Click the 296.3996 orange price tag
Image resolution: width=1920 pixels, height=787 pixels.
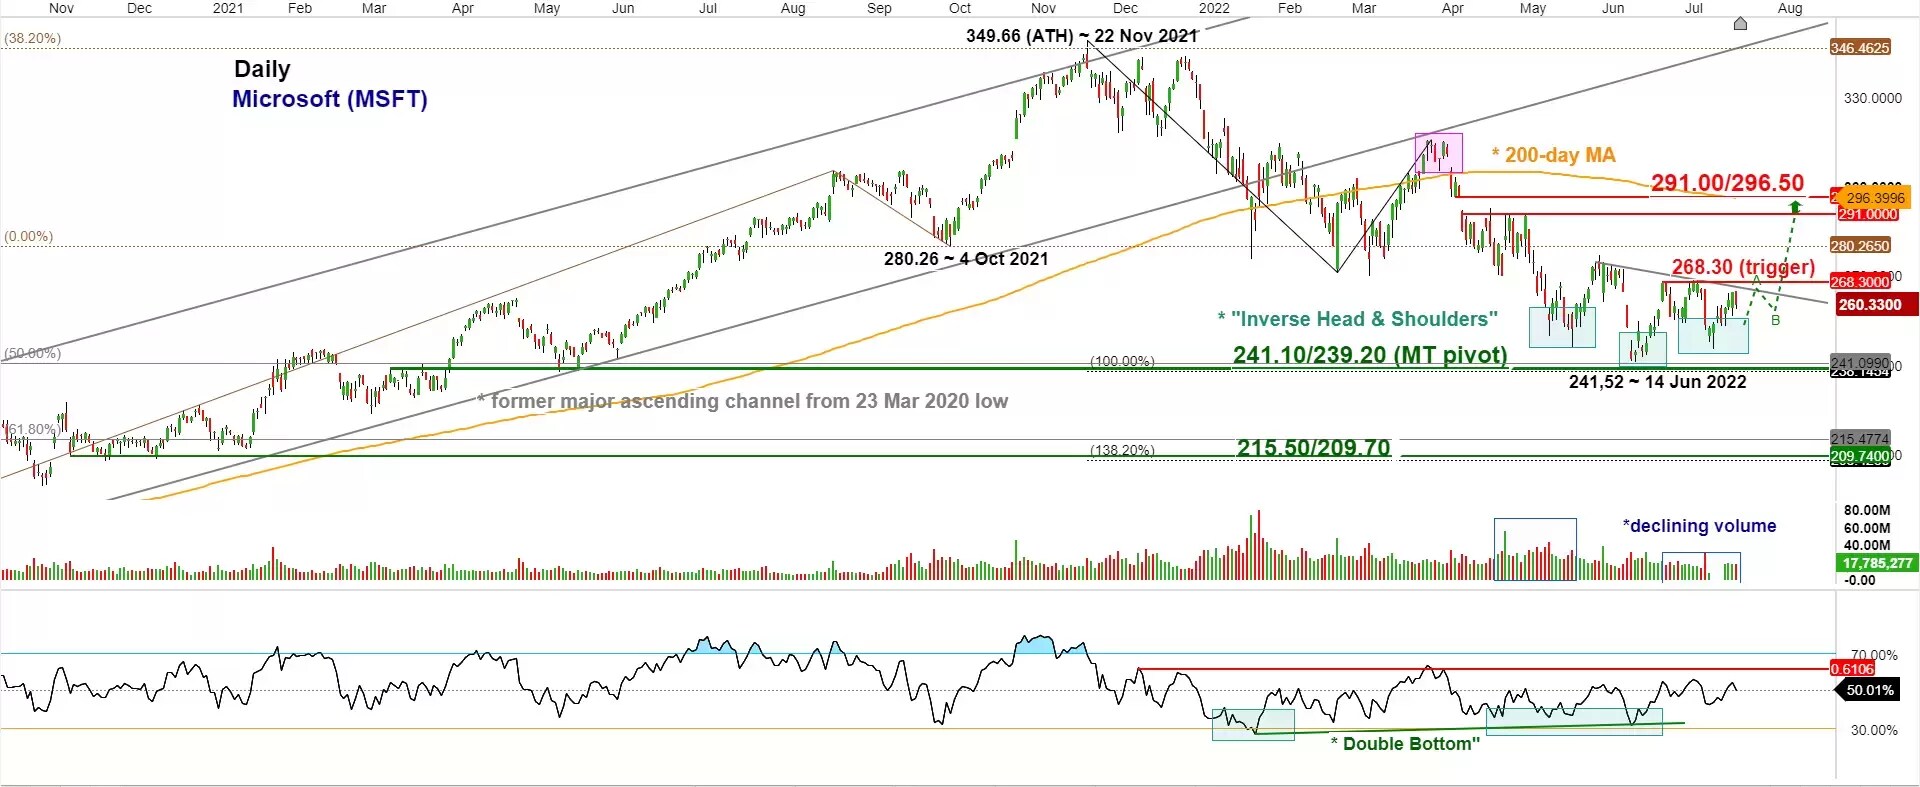(1875, 198)
